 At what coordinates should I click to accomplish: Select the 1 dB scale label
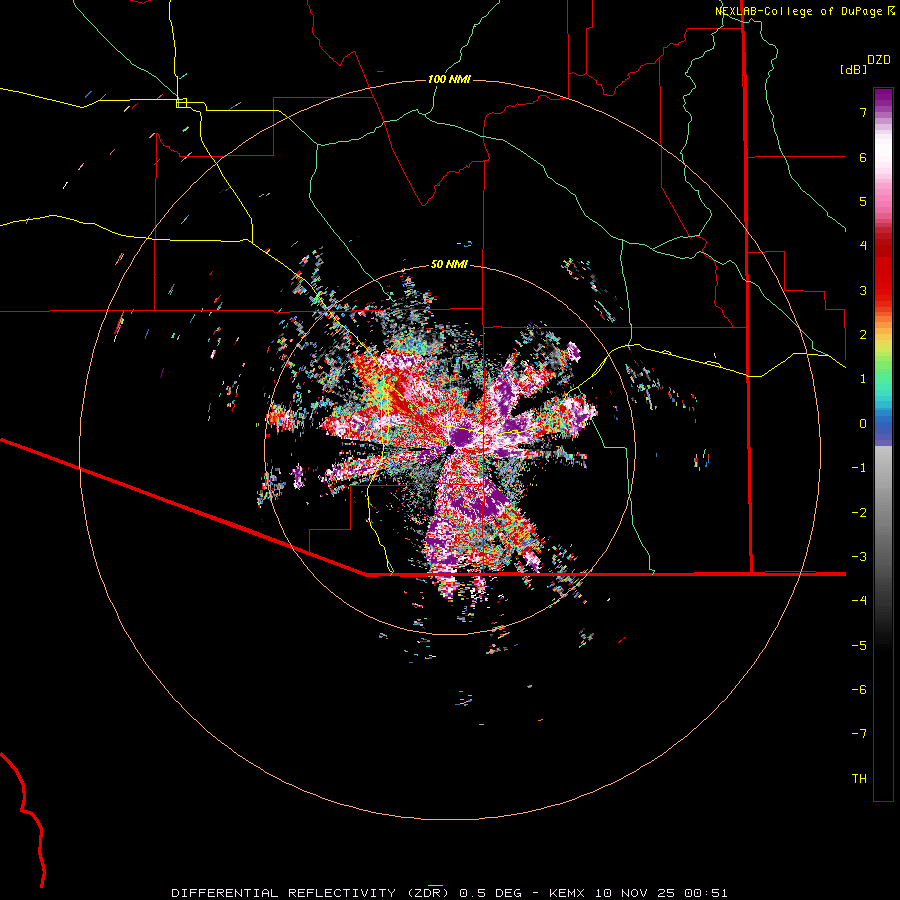tap(863, 379)
